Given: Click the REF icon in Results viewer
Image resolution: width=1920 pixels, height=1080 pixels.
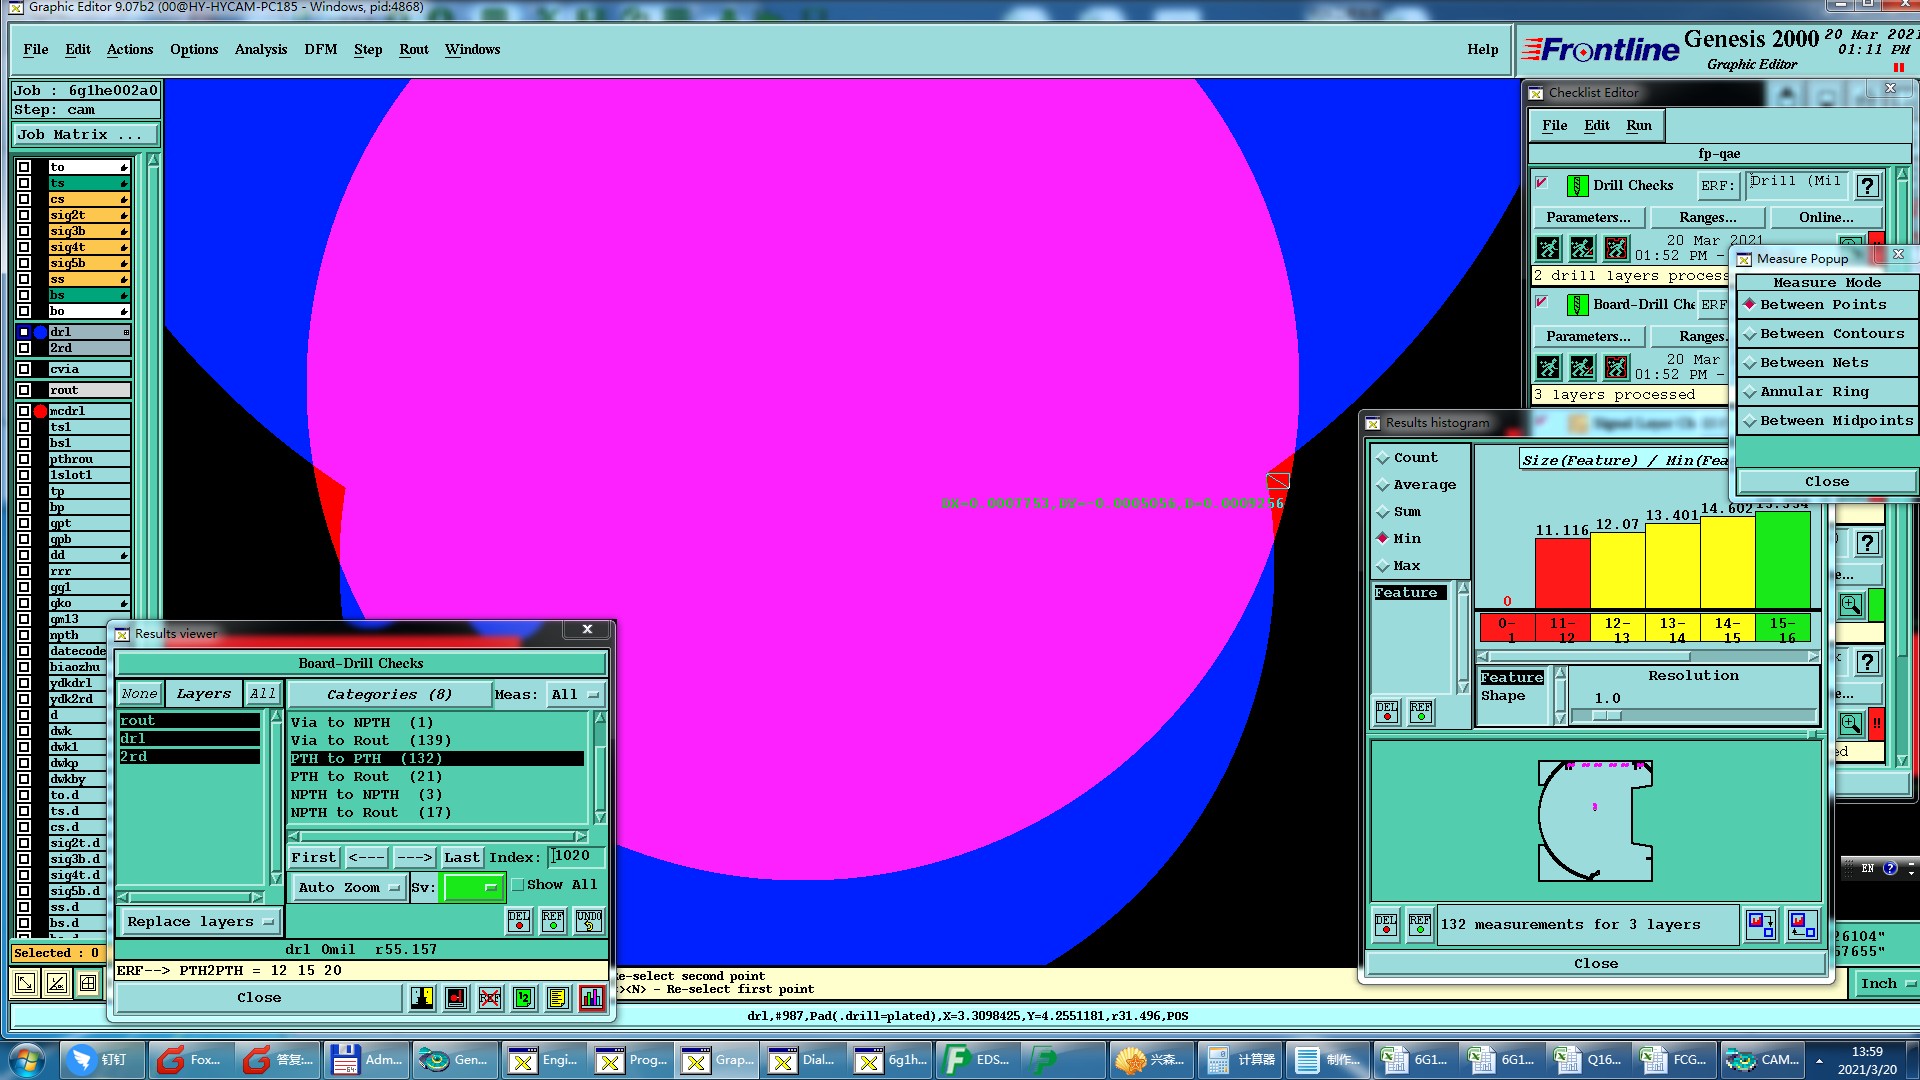Looking at the screenshot, I should [x=553, y=921].
